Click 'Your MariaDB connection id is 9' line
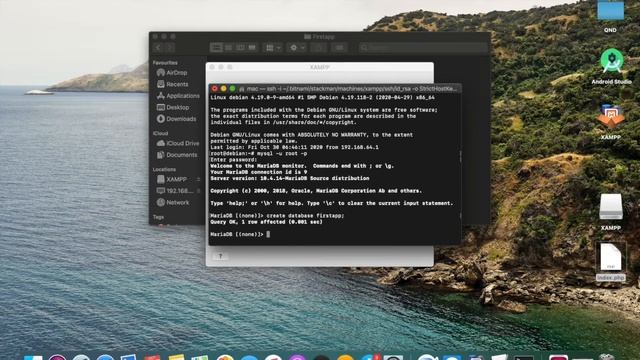 [x=258, y=172]
